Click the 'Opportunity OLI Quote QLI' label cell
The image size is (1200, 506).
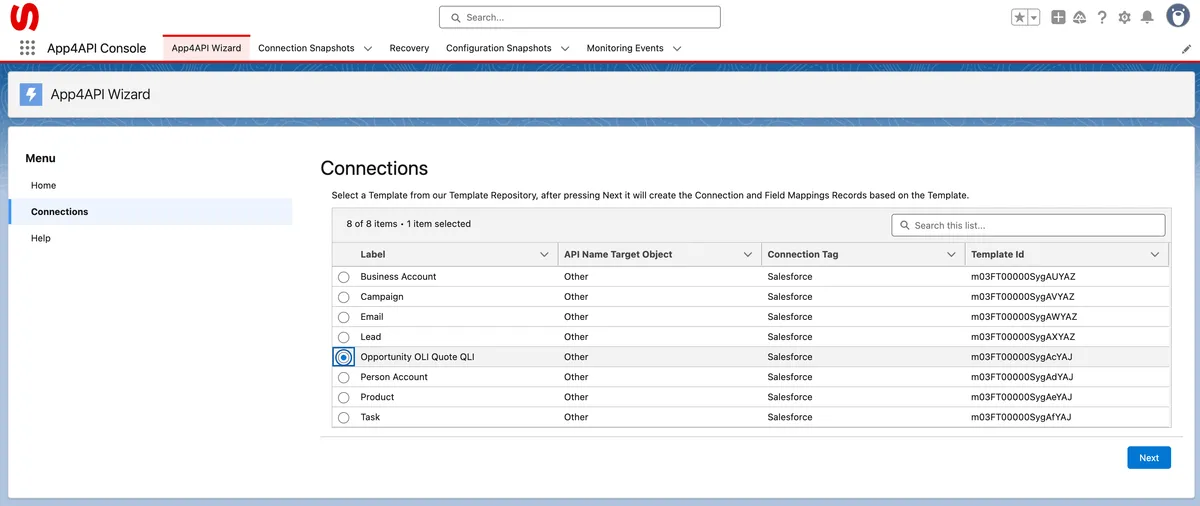tap(417, 357)
